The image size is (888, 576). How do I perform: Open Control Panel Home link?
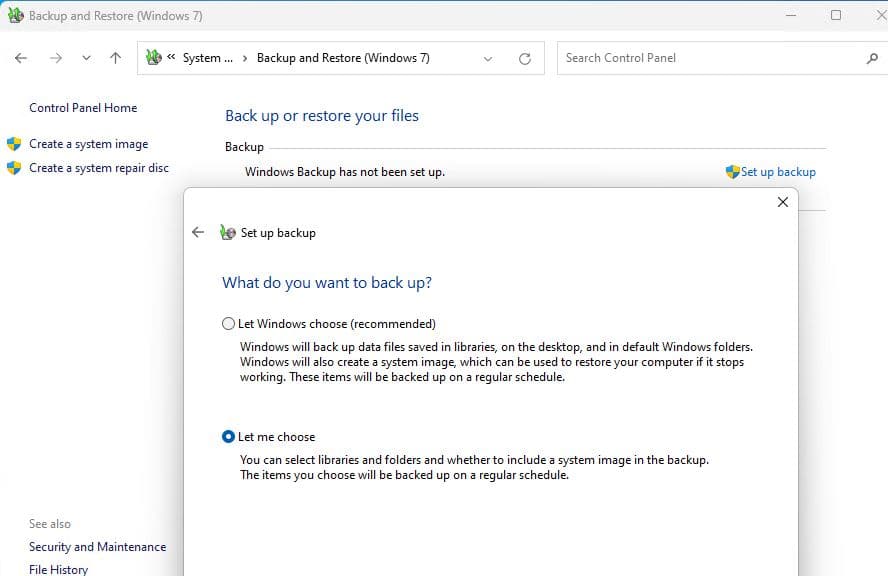[83, 108]
